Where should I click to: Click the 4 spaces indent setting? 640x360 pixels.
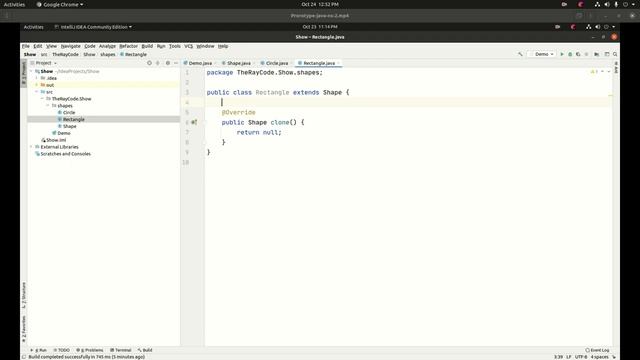click(600, 357)
